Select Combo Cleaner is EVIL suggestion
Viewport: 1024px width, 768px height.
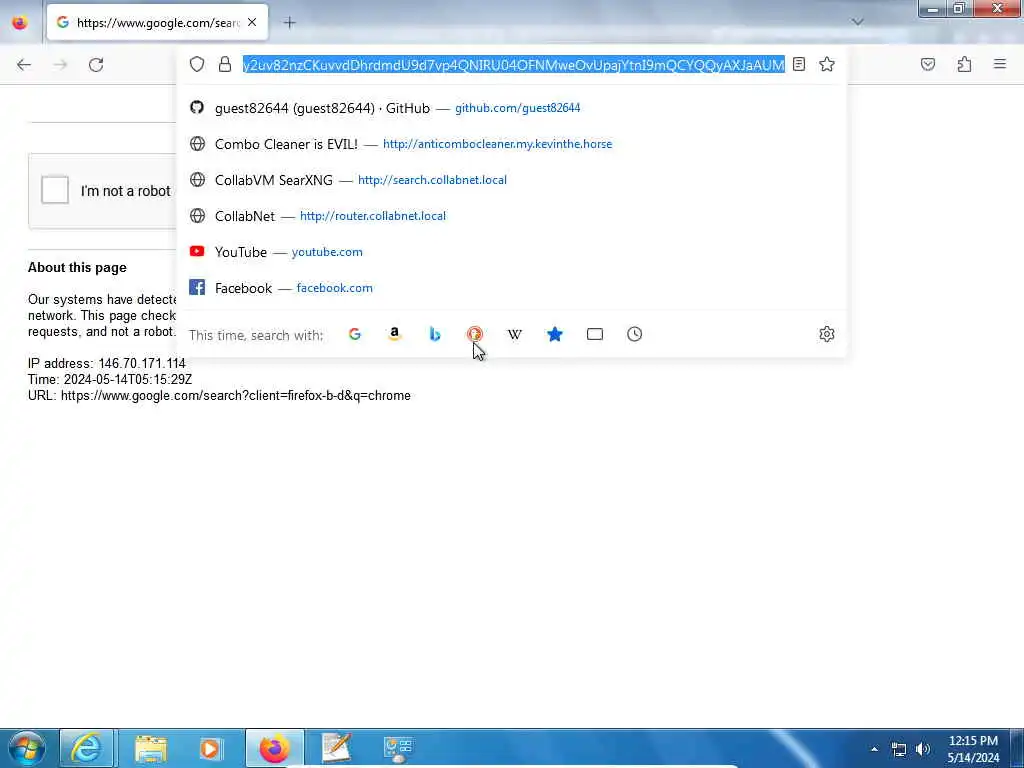(511, 144)
